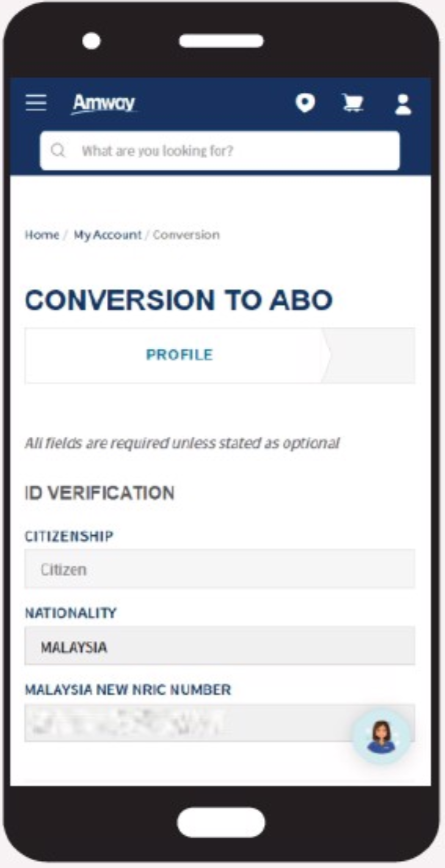Click the Amway logo

tap(104, 104)
